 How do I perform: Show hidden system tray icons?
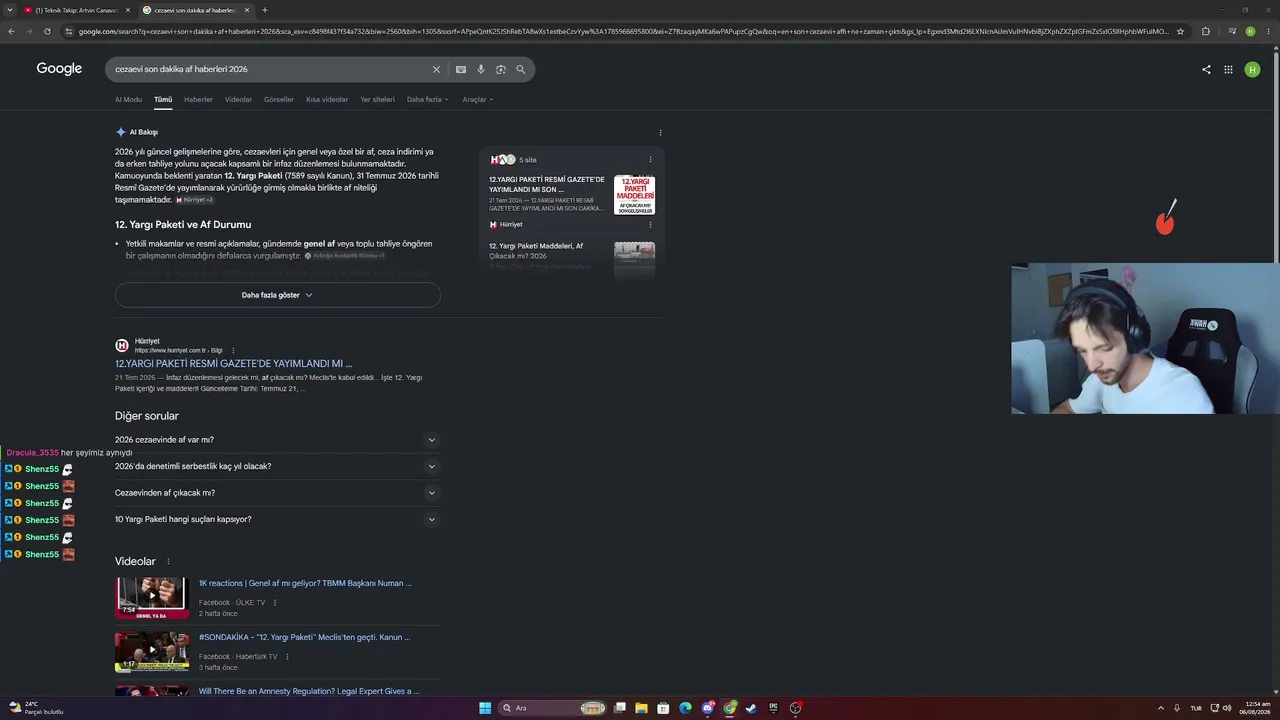pyautogui.click(x=1160, y=708)
